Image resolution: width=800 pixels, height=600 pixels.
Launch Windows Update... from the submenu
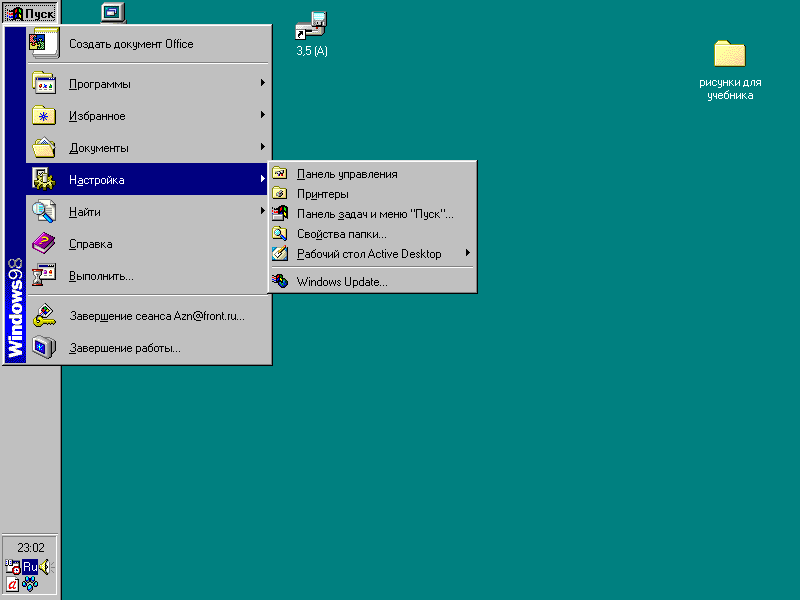tap(372, 282)
